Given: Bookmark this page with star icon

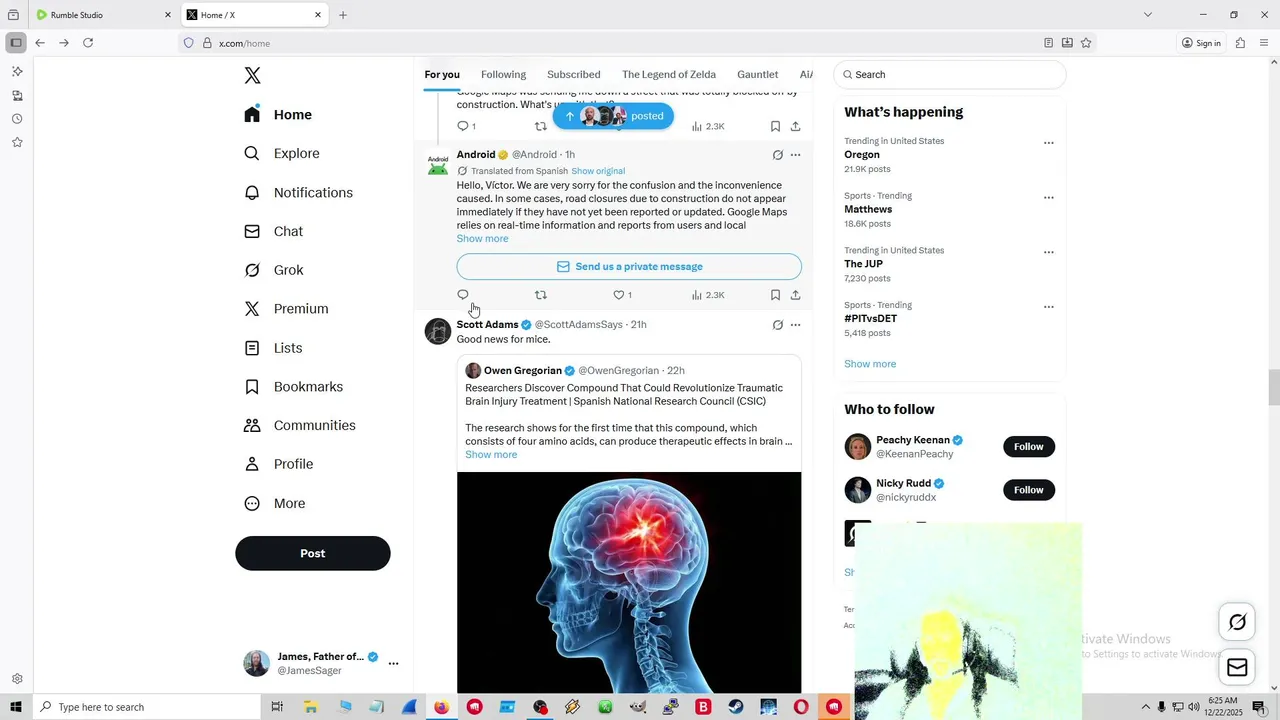Looking at the screenshot, I should (x=1086, y=43).
